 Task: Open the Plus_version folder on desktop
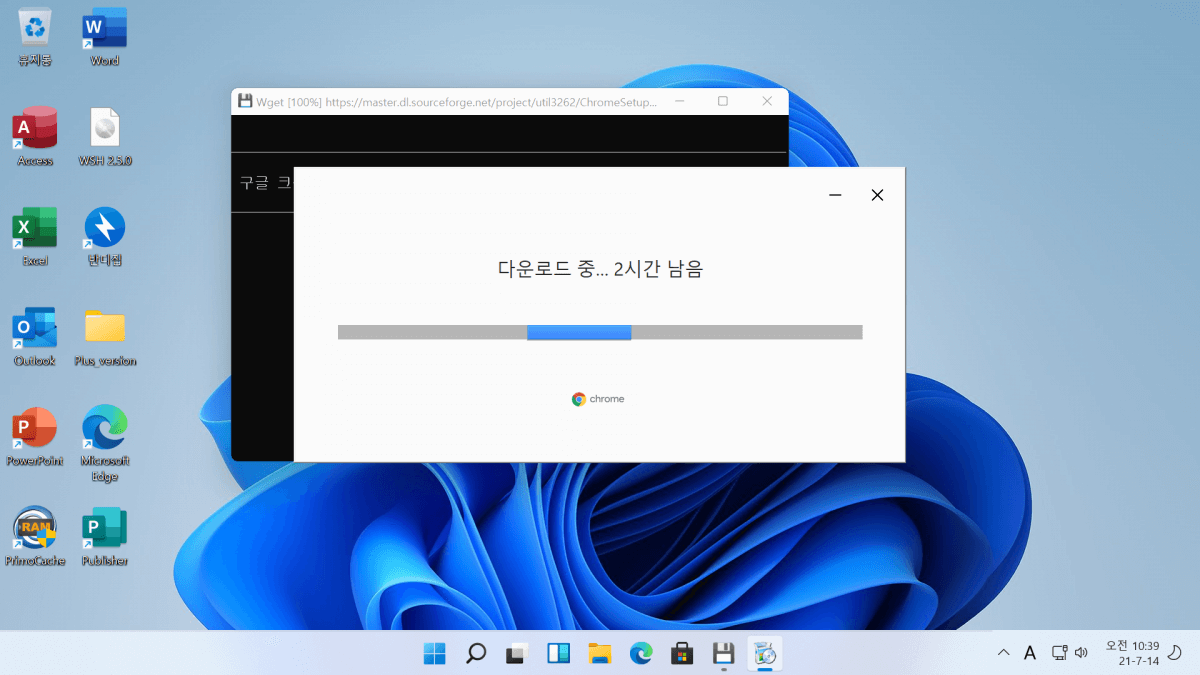tap(105, 336)
